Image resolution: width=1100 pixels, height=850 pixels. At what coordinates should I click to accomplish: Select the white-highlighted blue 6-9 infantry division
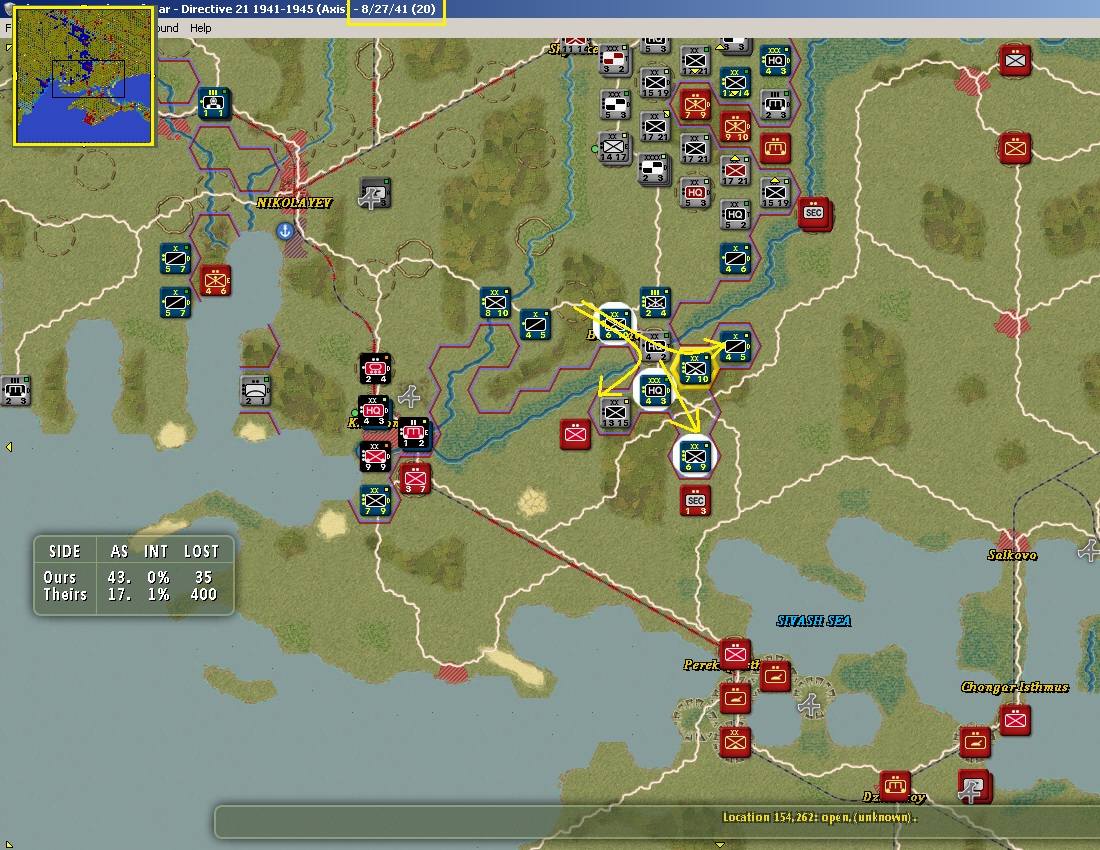tap(695, 456)
